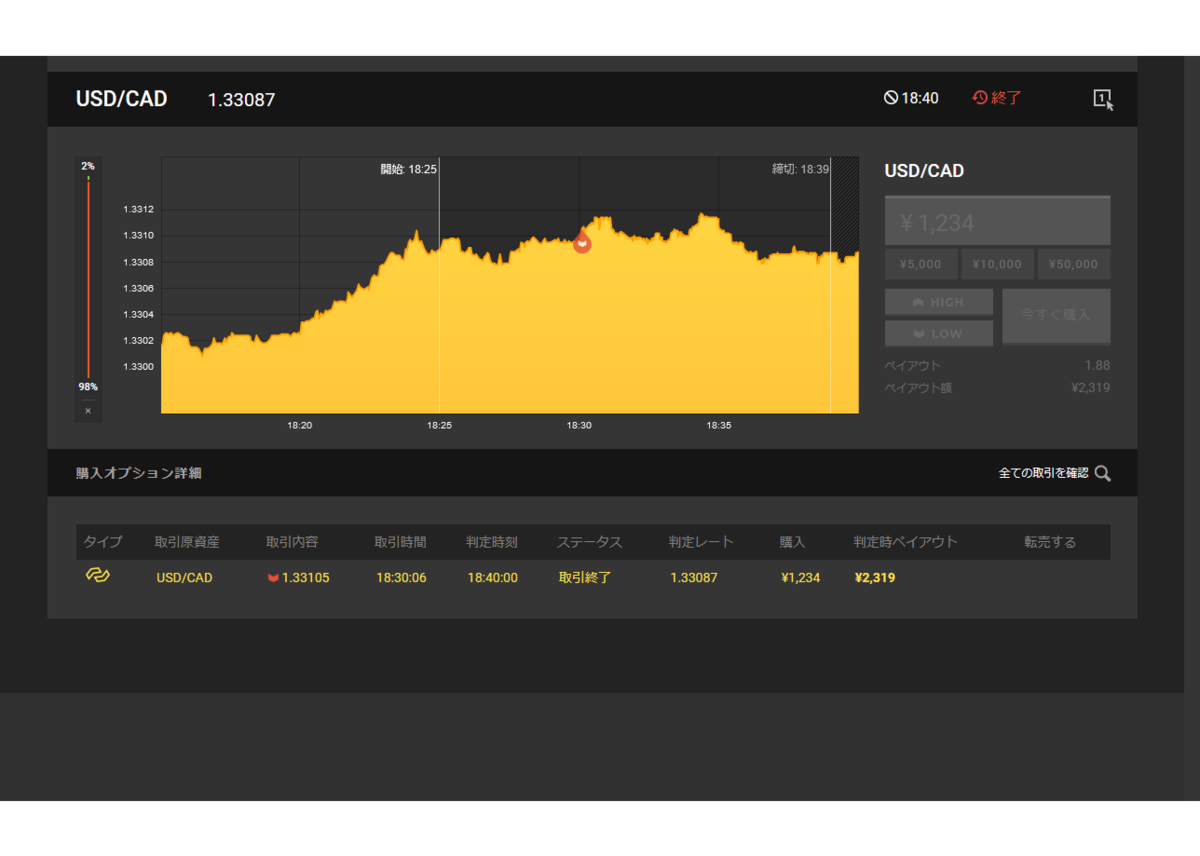
Task: Click the 締切: 18:39 chart marker label
Action: pyautogui.click(x=800, y=169)
